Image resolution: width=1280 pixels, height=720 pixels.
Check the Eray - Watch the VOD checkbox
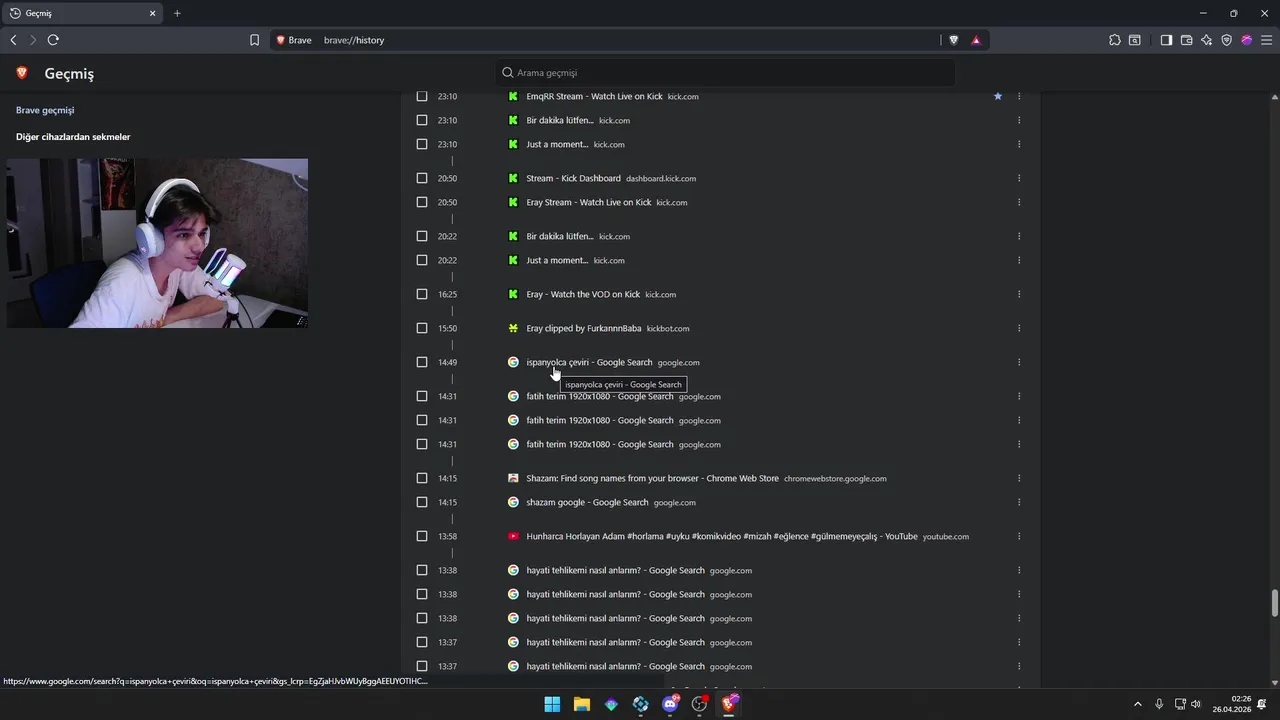(x=422, y=294)
